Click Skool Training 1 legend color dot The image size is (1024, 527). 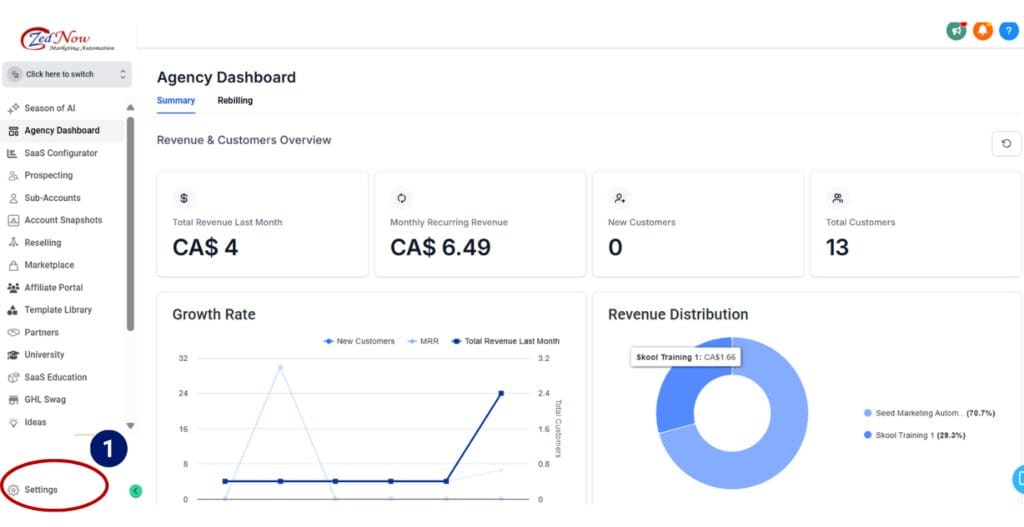[867, 435]
